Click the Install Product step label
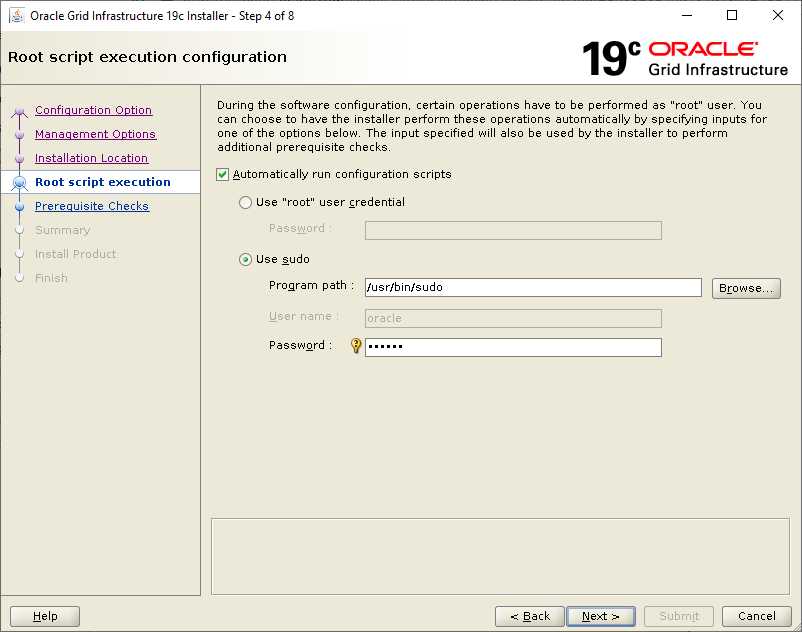802x632 pixels. (76, 254)
